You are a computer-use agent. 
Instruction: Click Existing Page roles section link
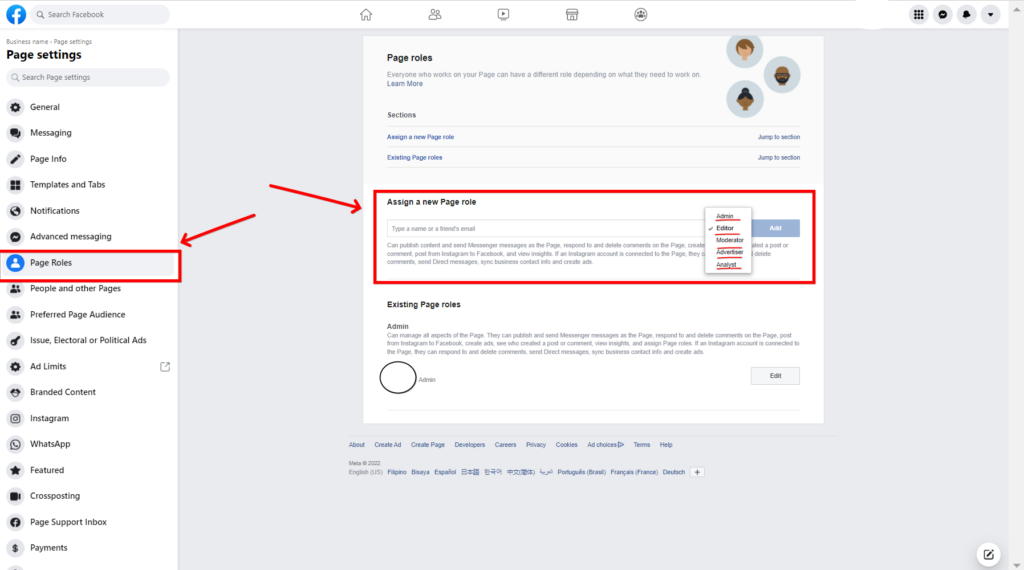tap(414, 157)
